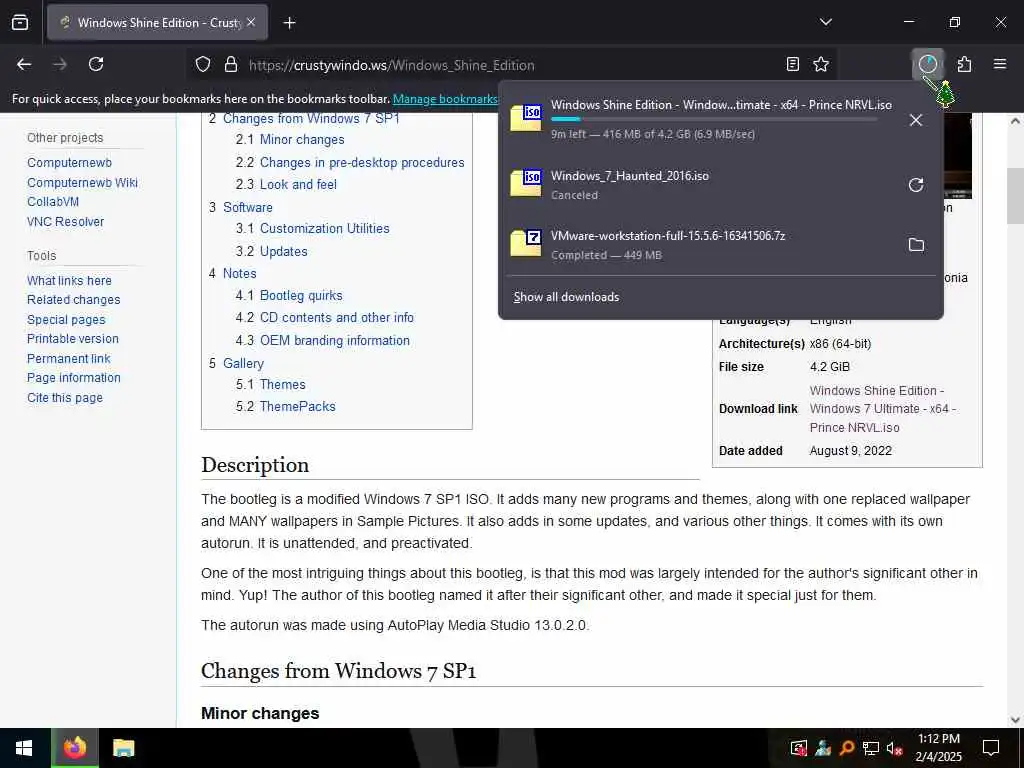Image resolution: width=1024 pixels, height=768 pixels.
Task: Jump to 2.1 Minor changes section
Action: click(x=290, y=140)
